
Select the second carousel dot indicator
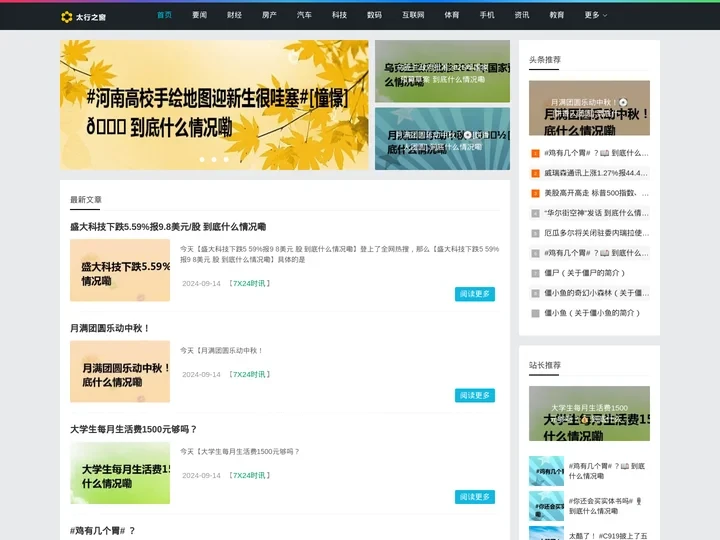pos(214,159)
